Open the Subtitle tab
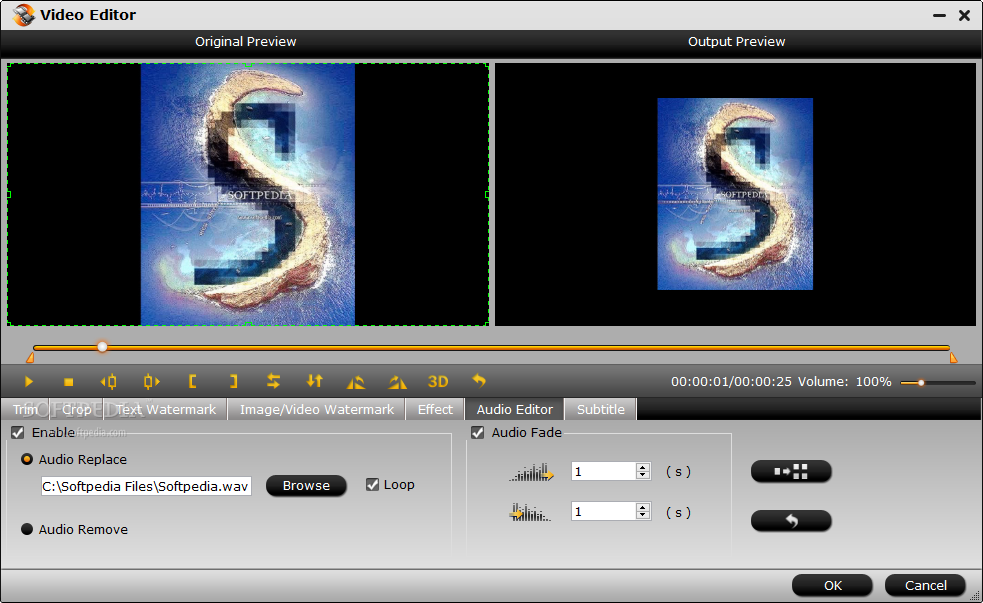Viewport: 983px width, 603px height. click(x=601, y=409)
